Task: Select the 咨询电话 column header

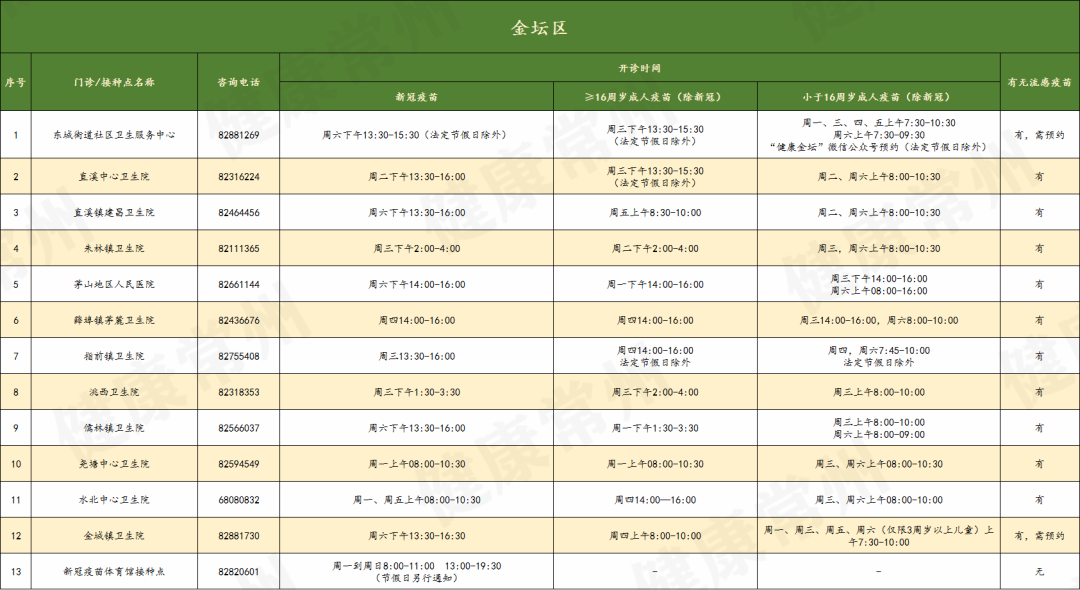Action: click(239, 82)
